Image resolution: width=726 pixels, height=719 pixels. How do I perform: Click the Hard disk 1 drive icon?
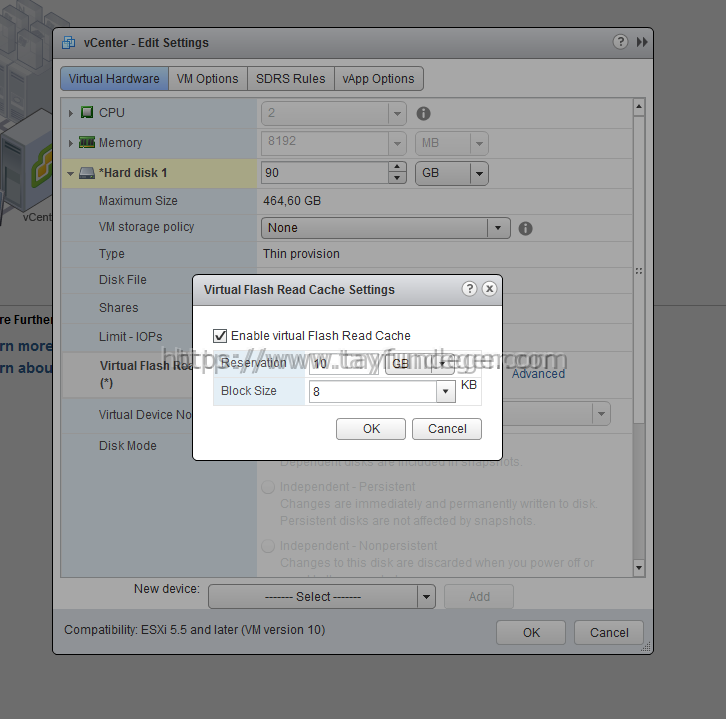87,173
